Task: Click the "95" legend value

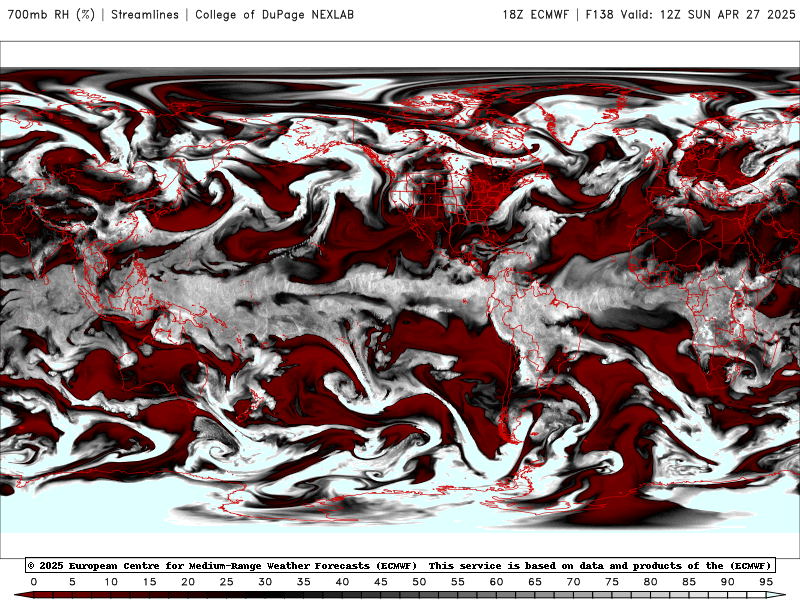Action: click(x=766, y=582)
